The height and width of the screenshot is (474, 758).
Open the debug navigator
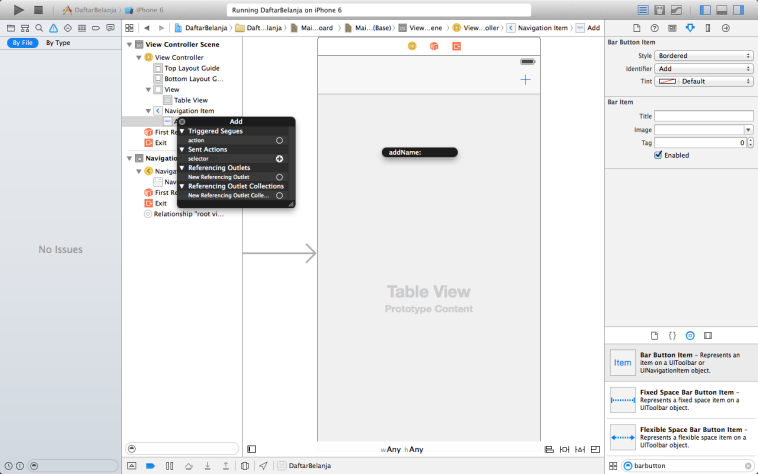[82, 28]
